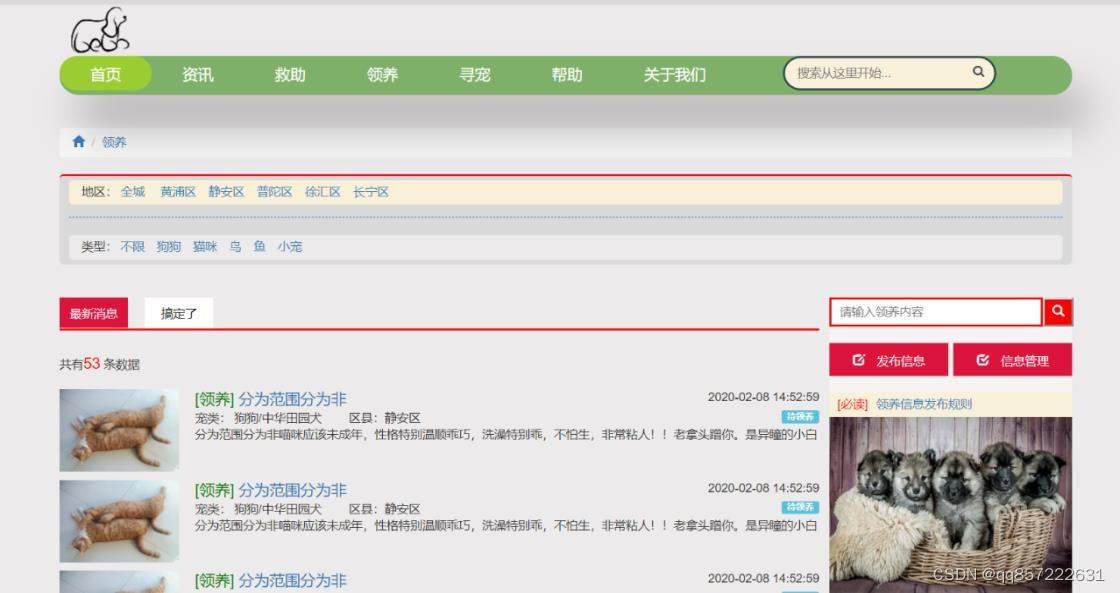This screenshot has width=1120, height=593.
Task: Click the first listing's 2020-02-08 14:52:59 timestamp
Action: 764,397
